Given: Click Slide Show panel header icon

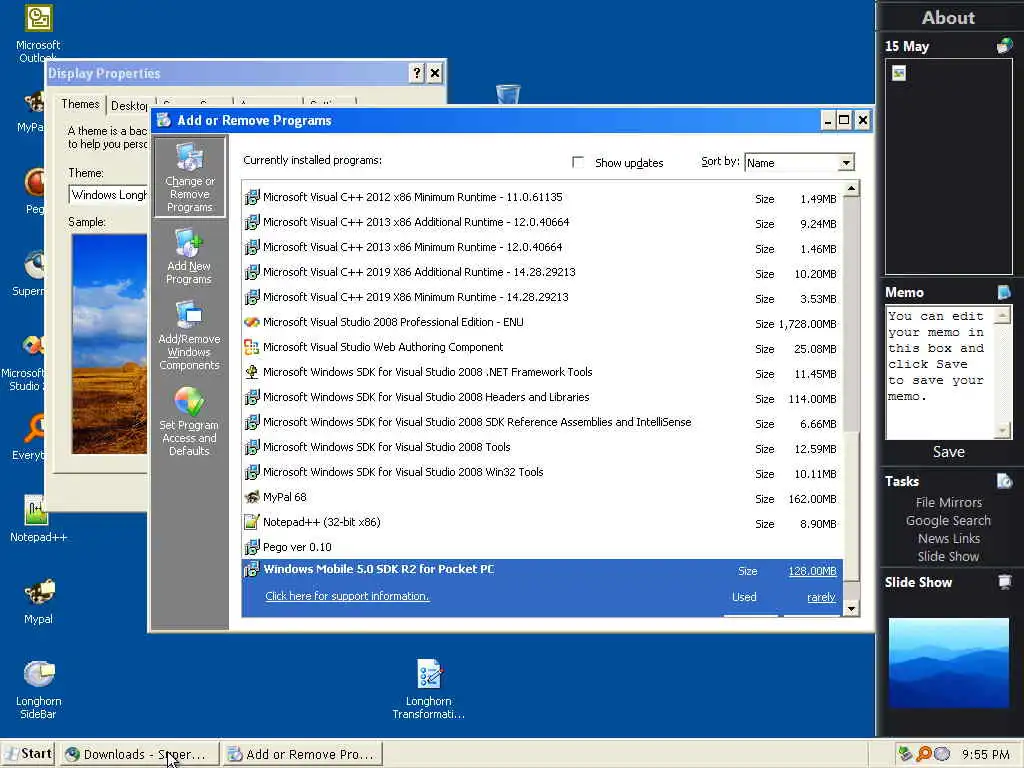Looking at the screenshot, I should coord(1004,582).
